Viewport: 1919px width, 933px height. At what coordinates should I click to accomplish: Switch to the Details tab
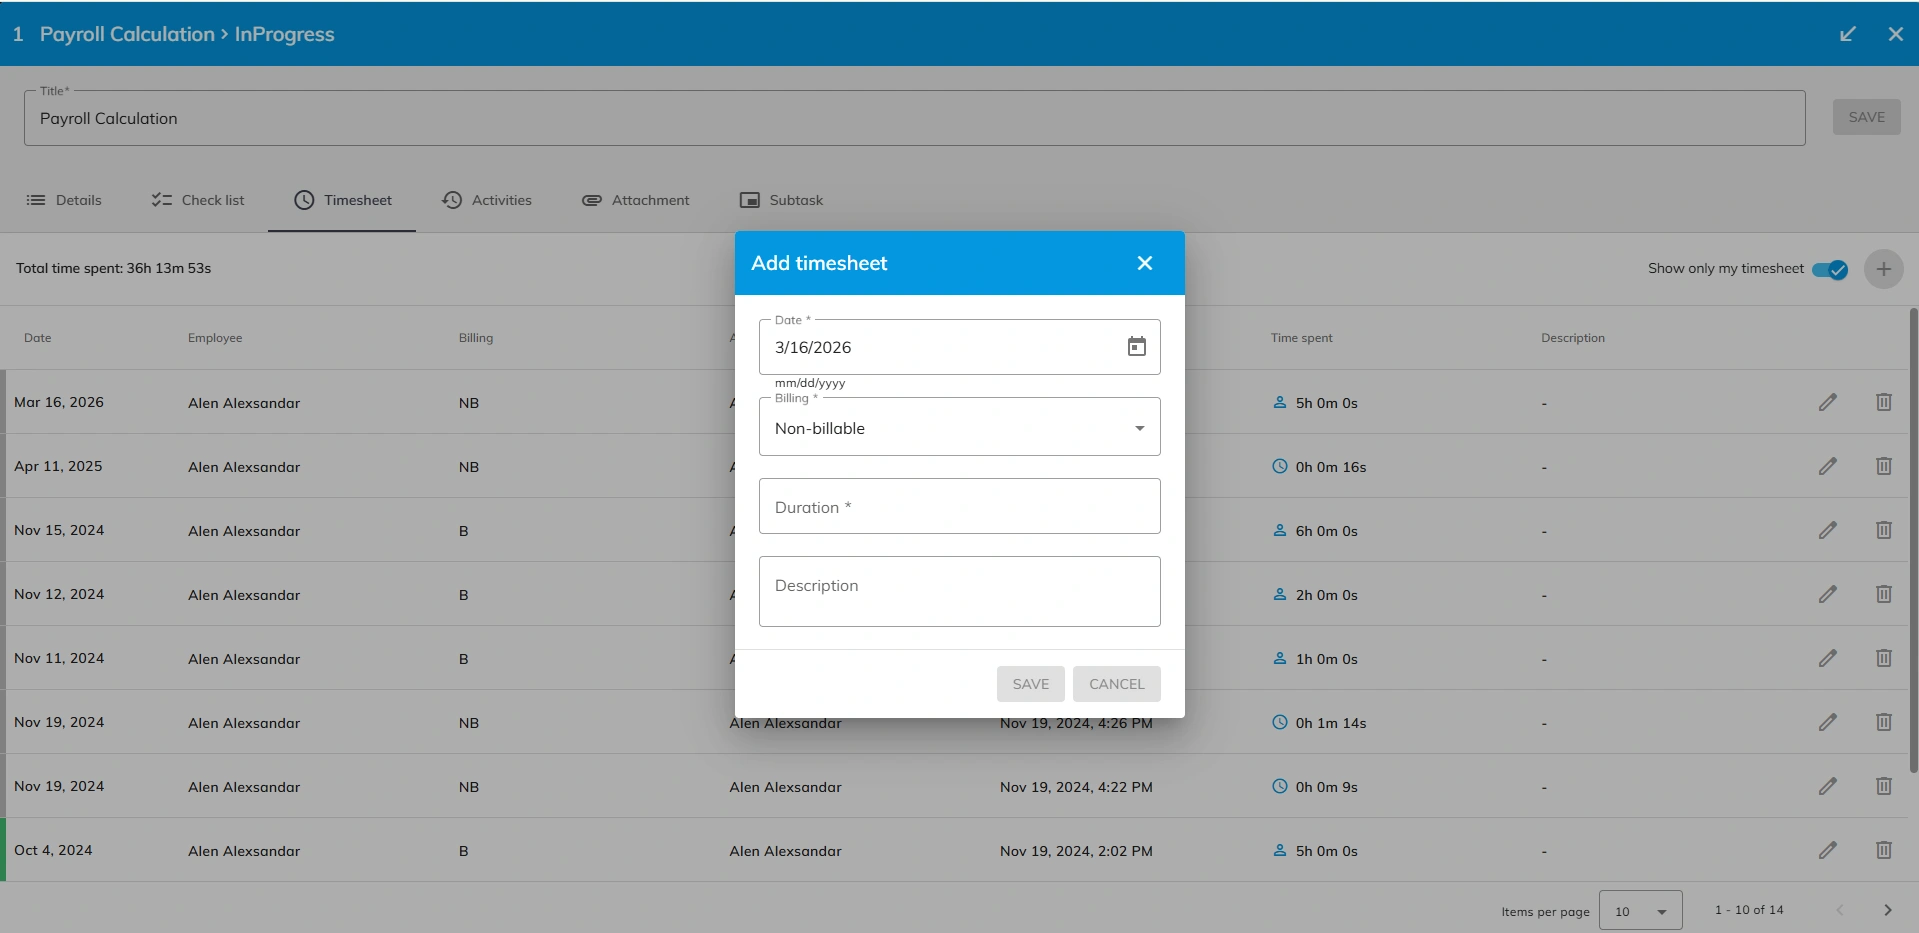[64, 200]
